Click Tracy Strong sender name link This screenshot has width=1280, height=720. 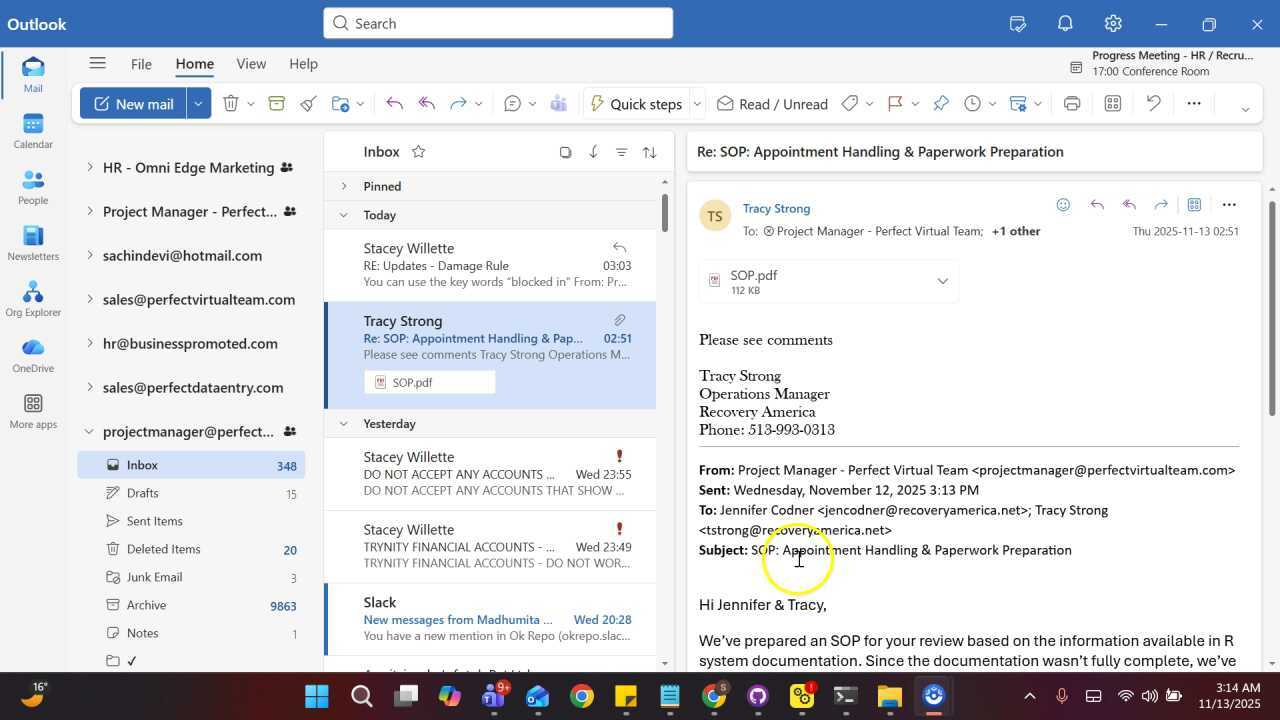pos(776,208)
